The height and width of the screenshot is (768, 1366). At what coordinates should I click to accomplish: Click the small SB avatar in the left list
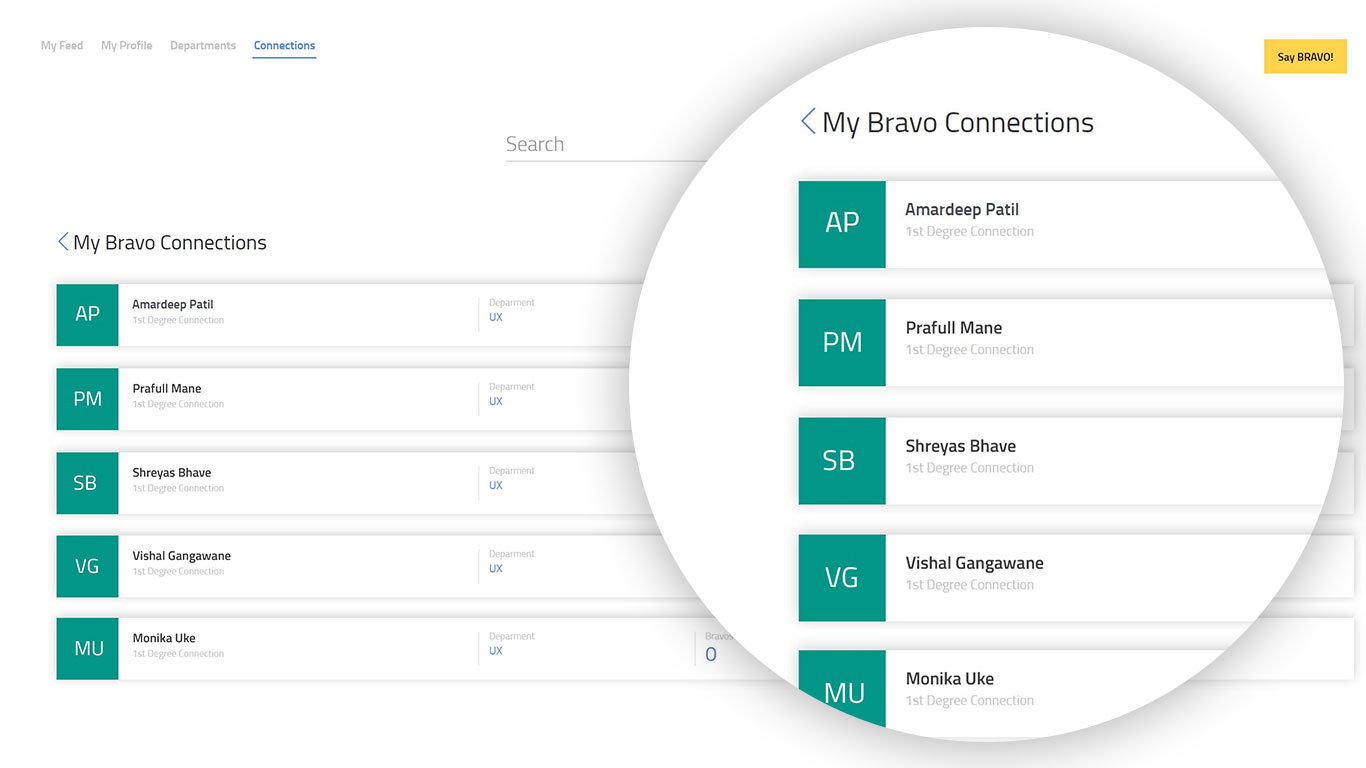pyautogui.click(x=87, y=483)
